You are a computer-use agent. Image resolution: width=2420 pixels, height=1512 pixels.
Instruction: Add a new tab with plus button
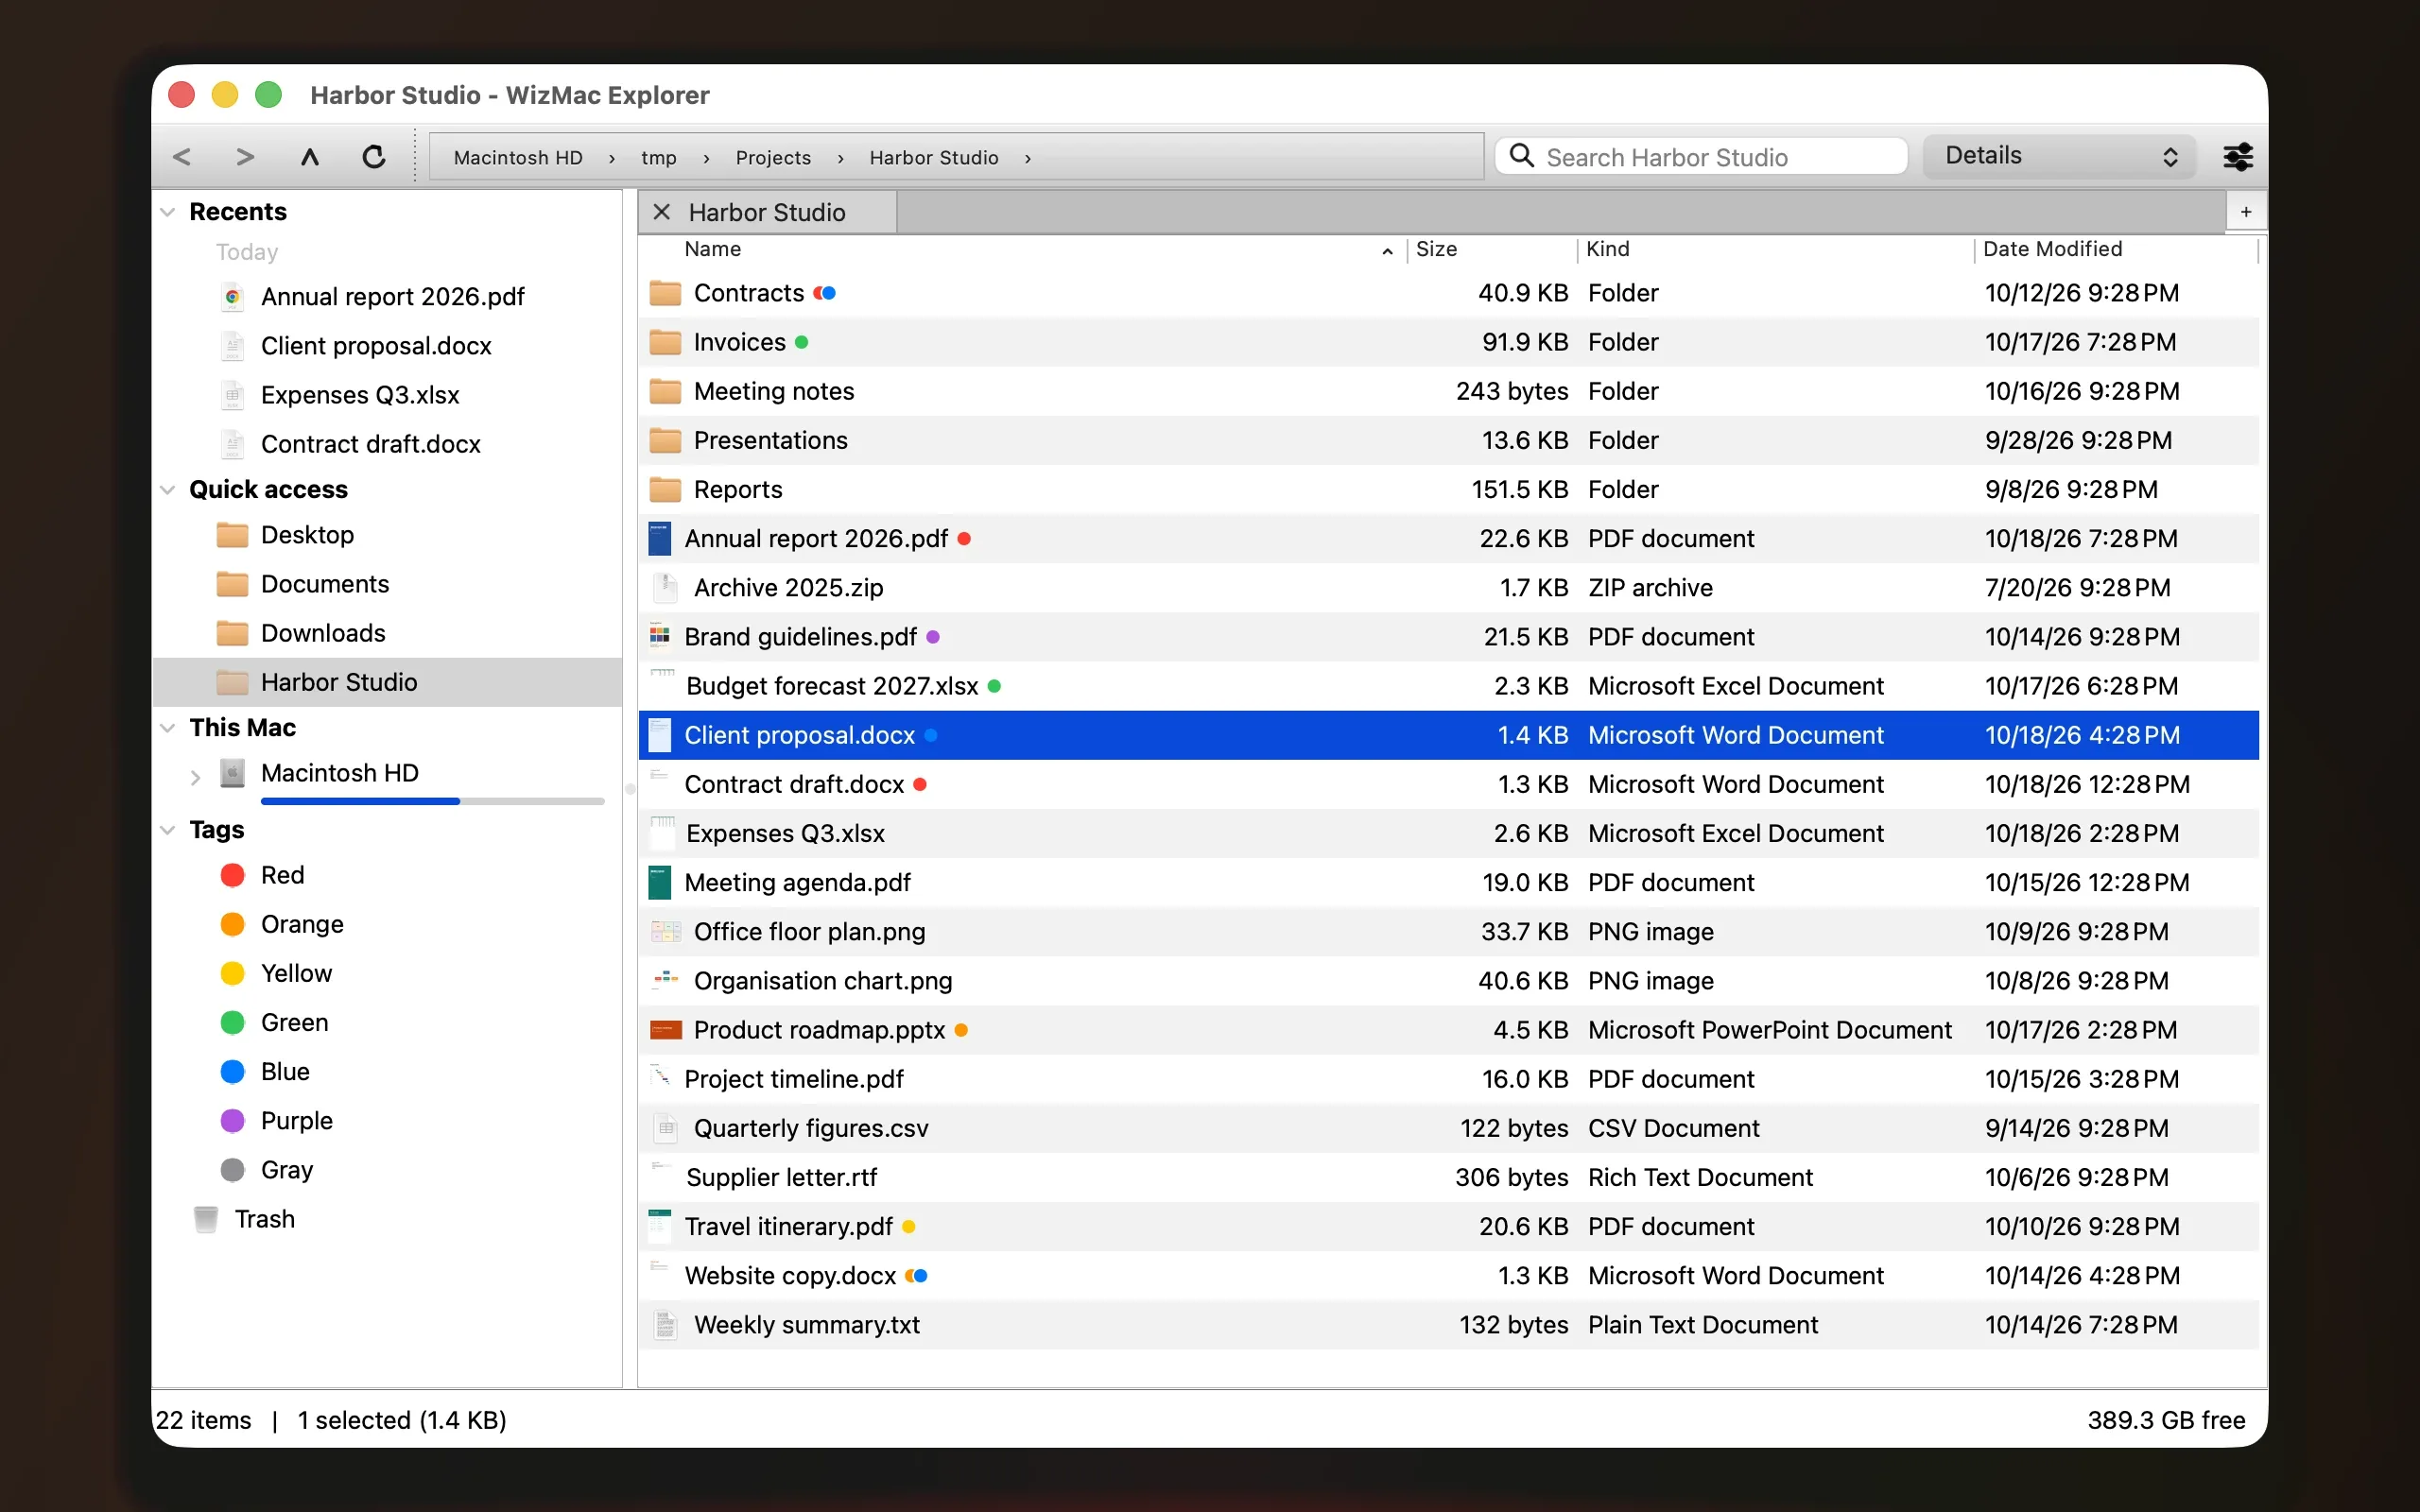(x=2245, y=212)
